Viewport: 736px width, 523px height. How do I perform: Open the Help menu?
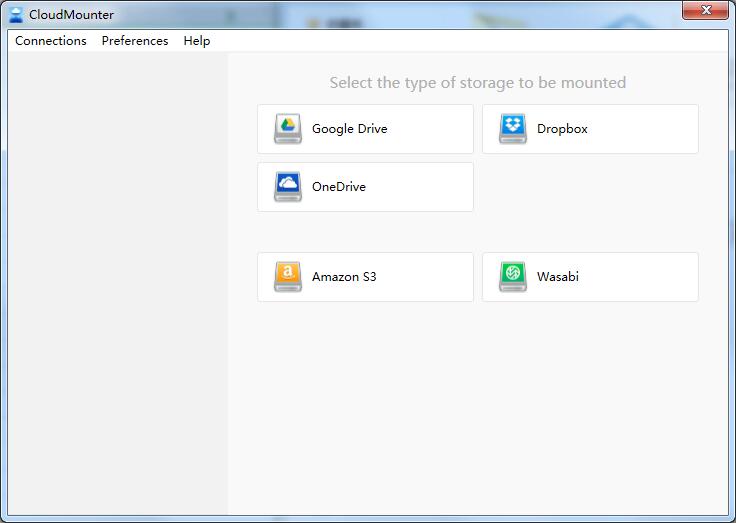coord(197,41)
